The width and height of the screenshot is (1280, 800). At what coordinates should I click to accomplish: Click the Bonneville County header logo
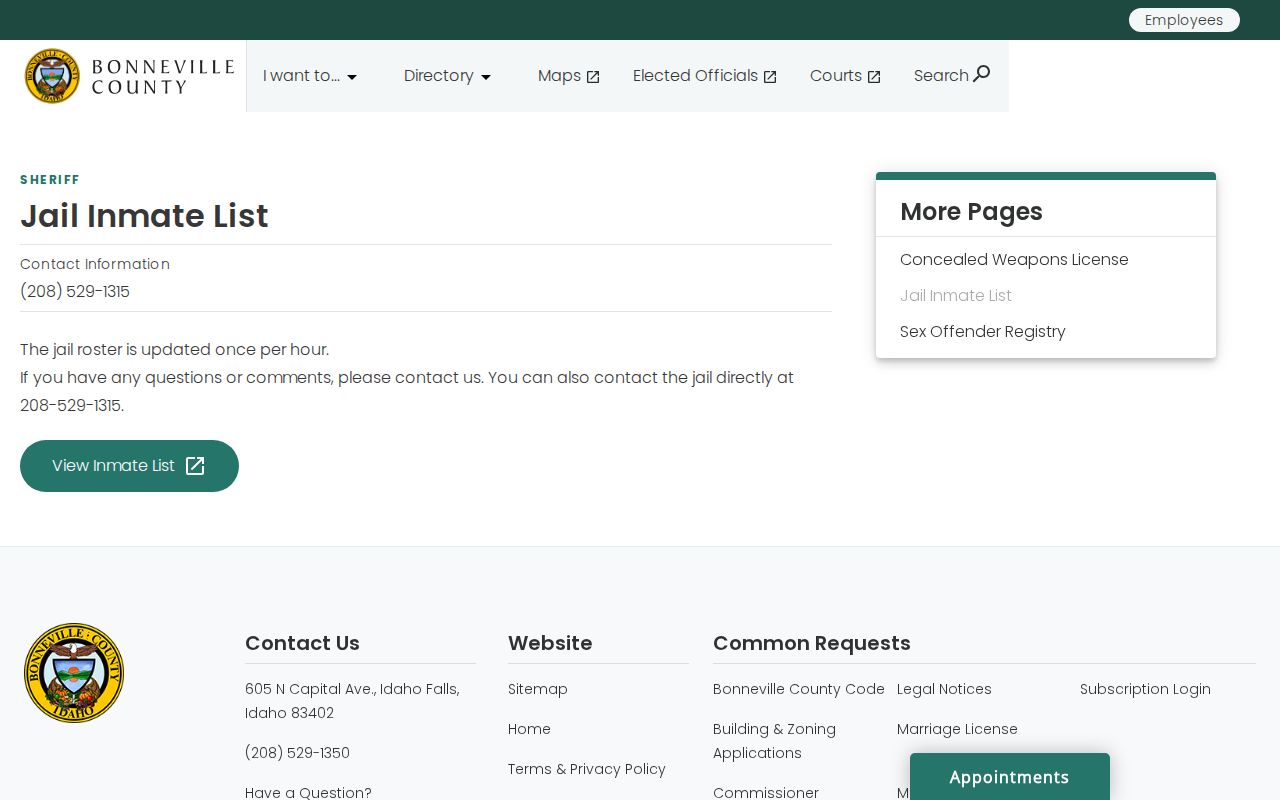tap(129, 76)
